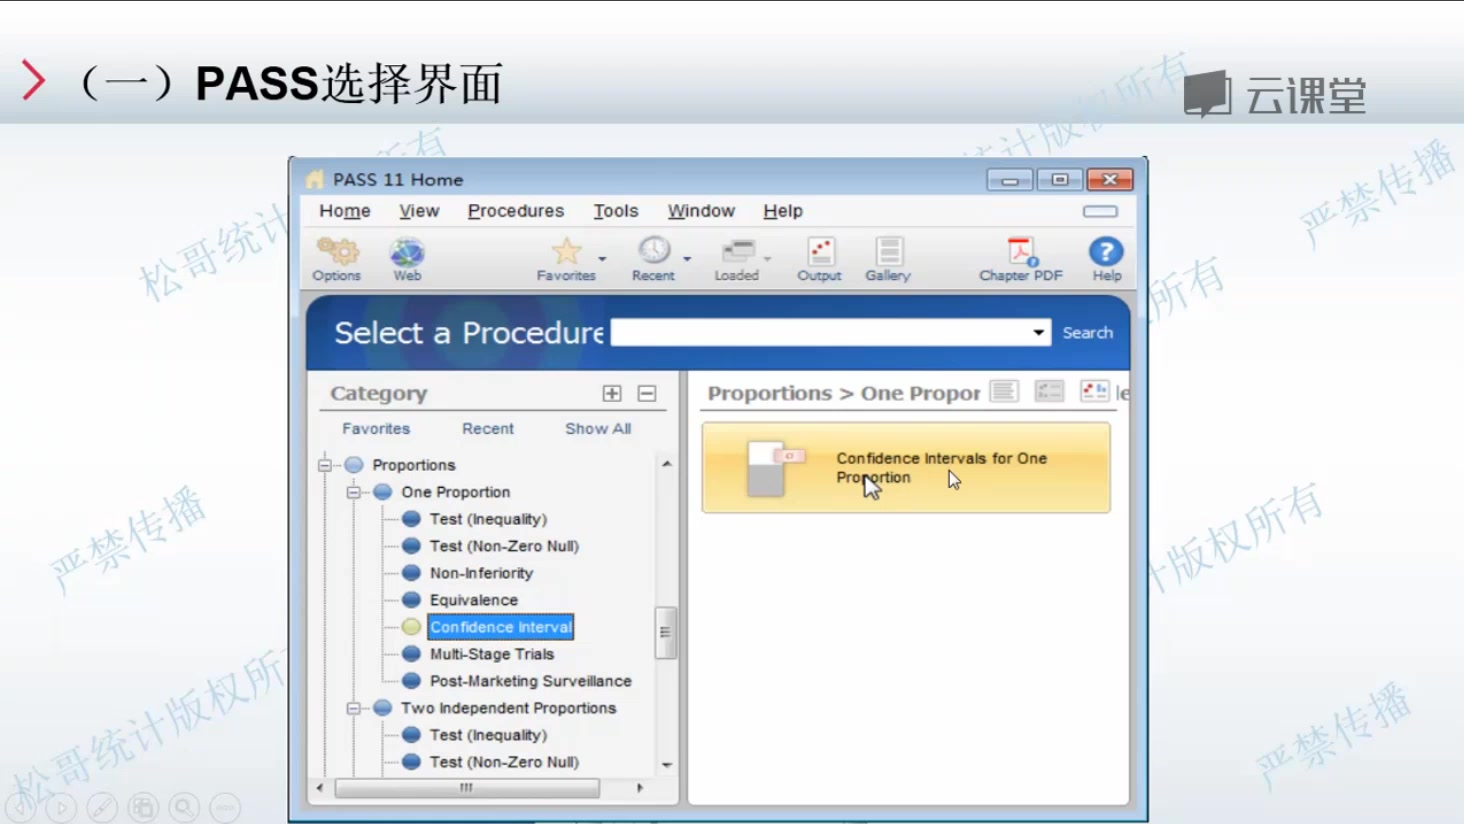This screenshot has height=824, width=1464.
Task: Show the Recent category filter
Action: [x=488, y=428]
